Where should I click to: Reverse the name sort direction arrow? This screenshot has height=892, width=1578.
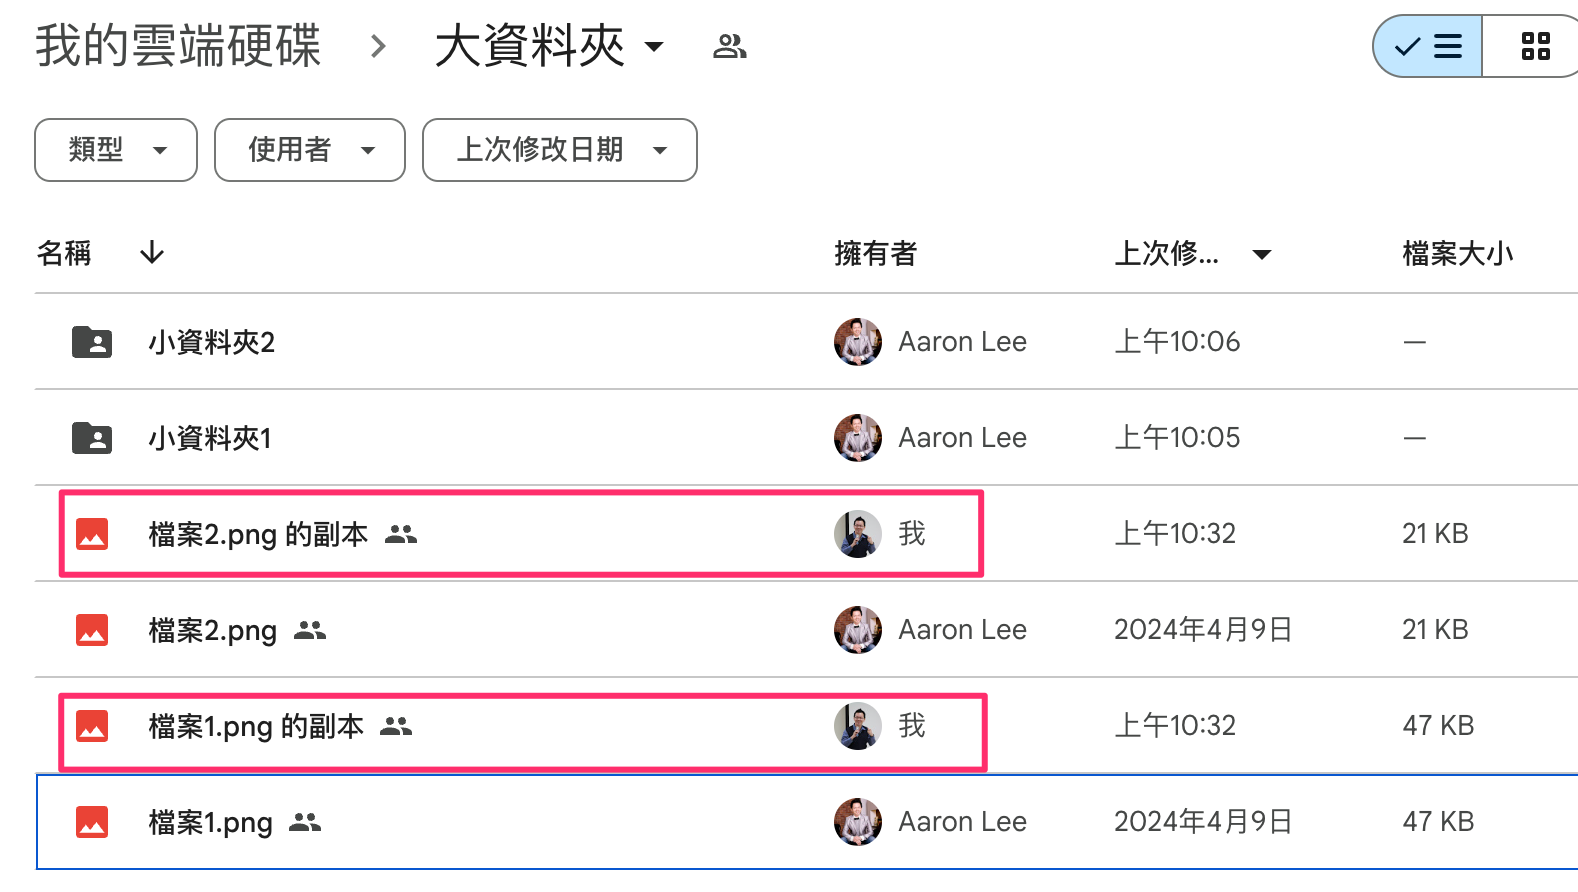[152, 253]
